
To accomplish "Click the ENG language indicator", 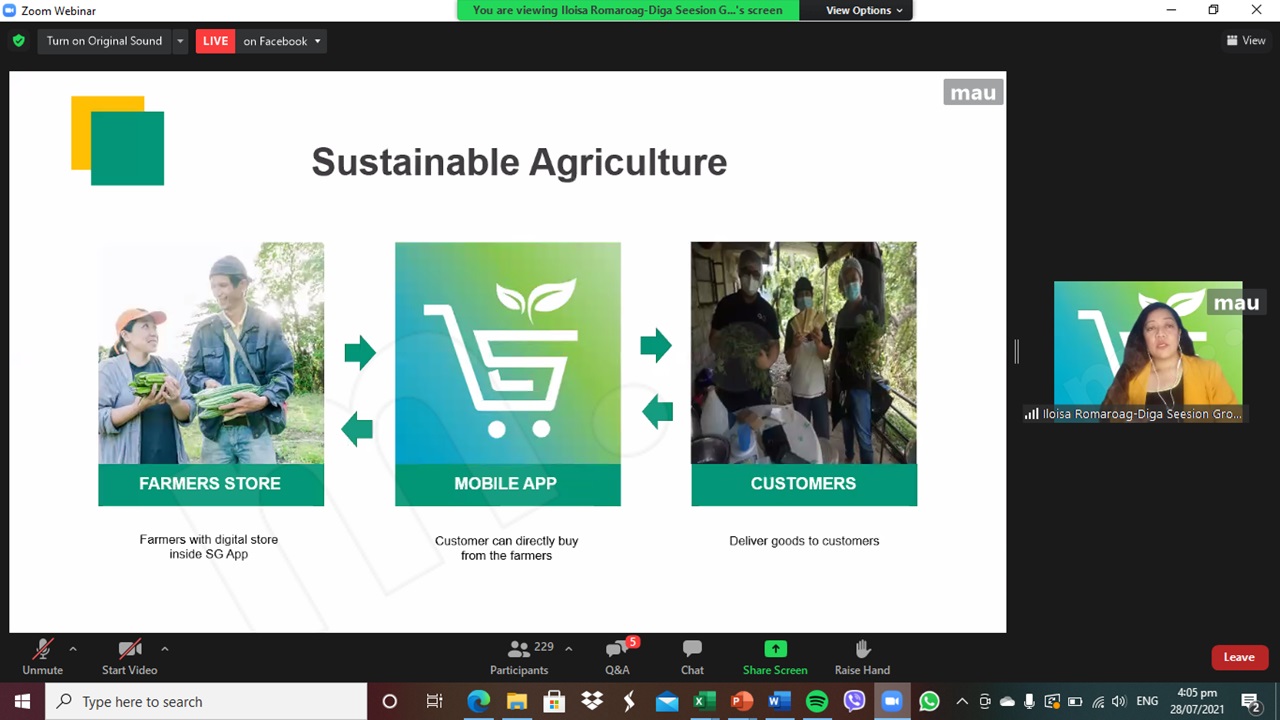I will (x=1147, y=701).
